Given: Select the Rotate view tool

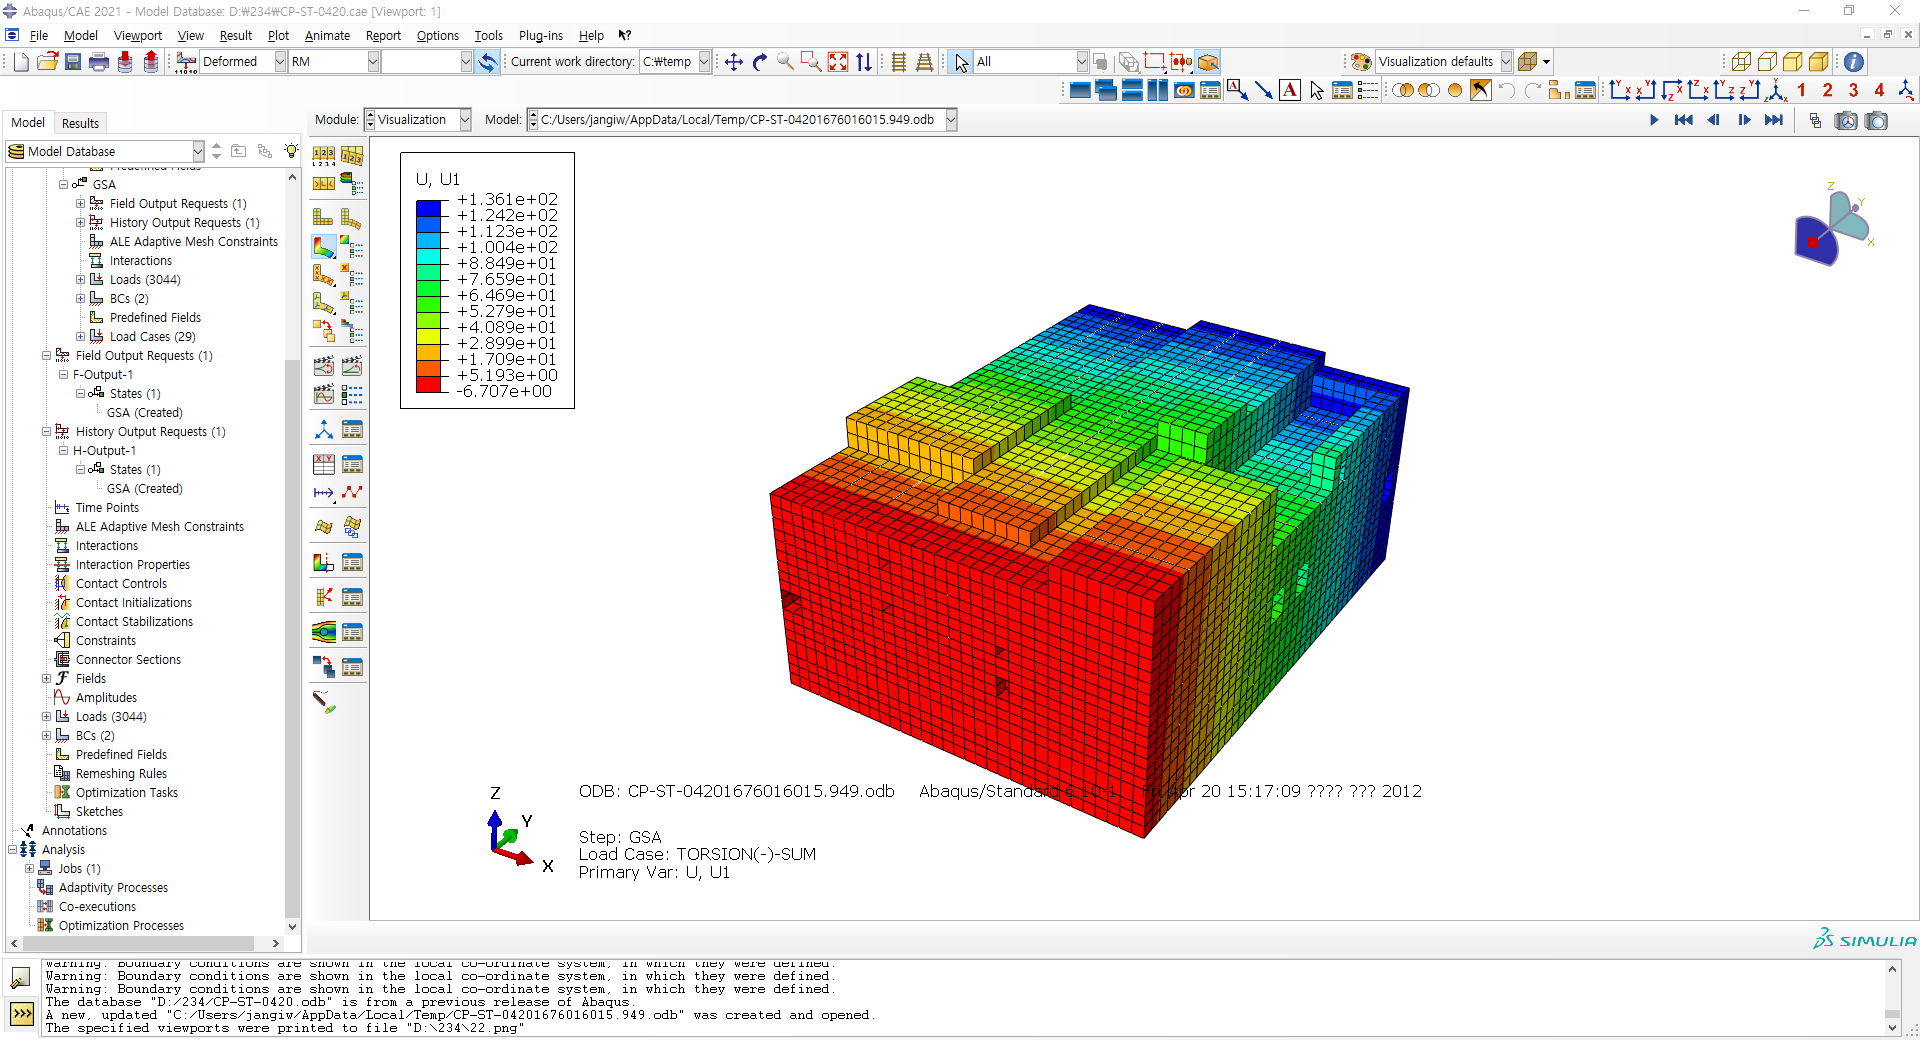Looking at the screenshot, I should (759, 62).
